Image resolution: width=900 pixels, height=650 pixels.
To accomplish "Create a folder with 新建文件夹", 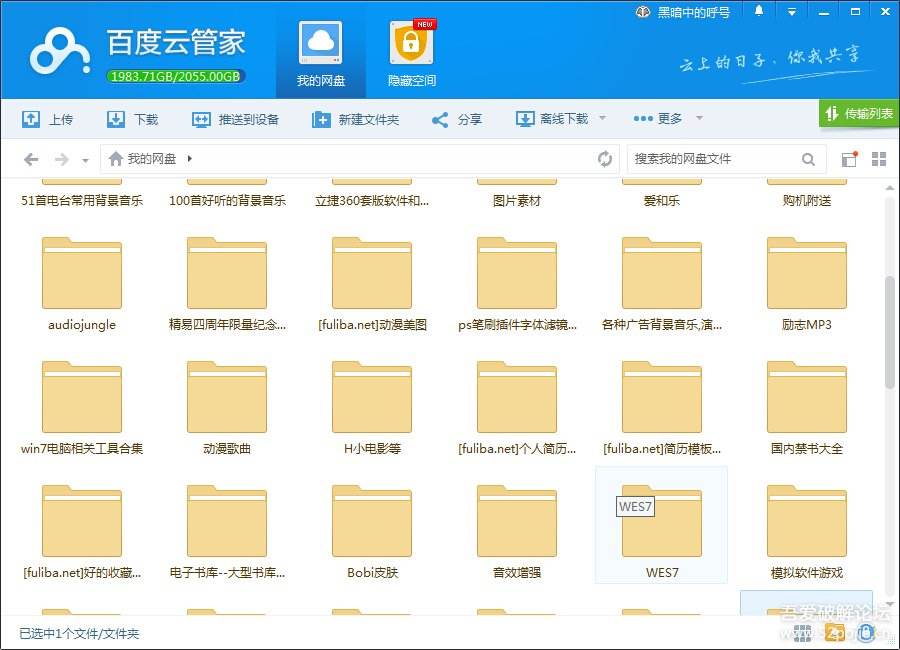I will tap(355, 119).
